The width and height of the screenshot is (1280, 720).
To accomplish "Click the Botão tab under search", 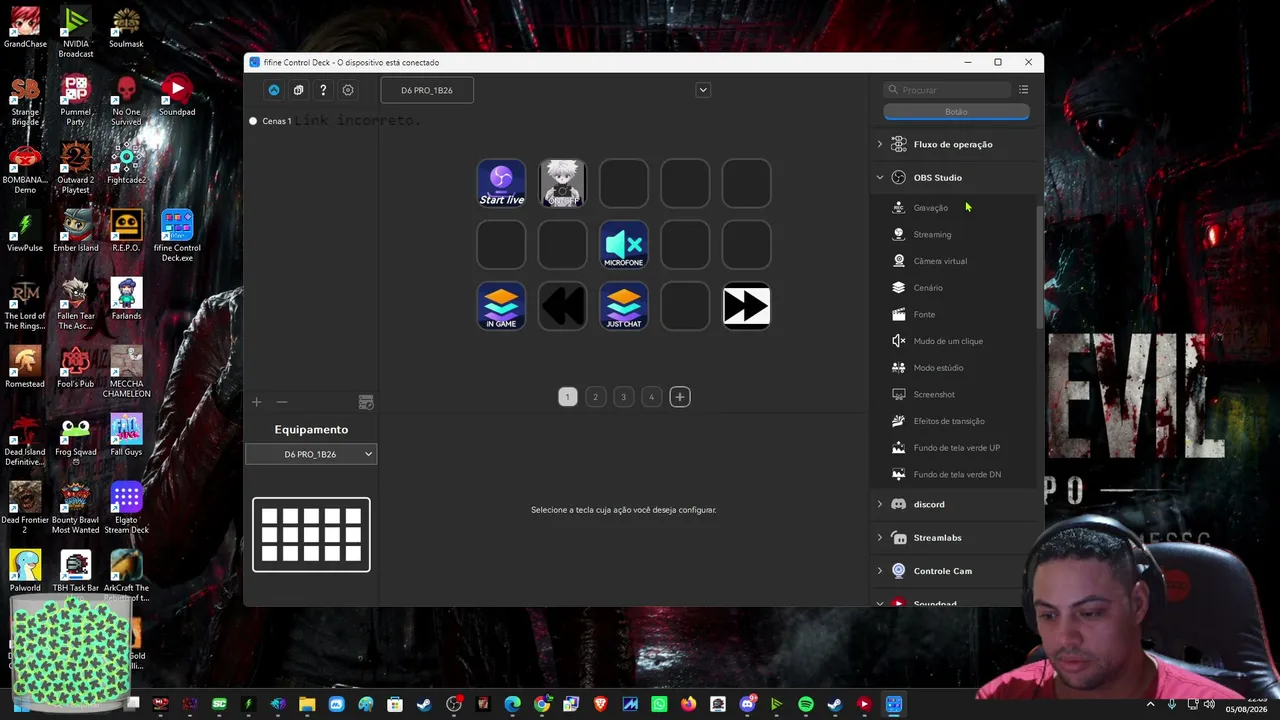I will point(956,112).
